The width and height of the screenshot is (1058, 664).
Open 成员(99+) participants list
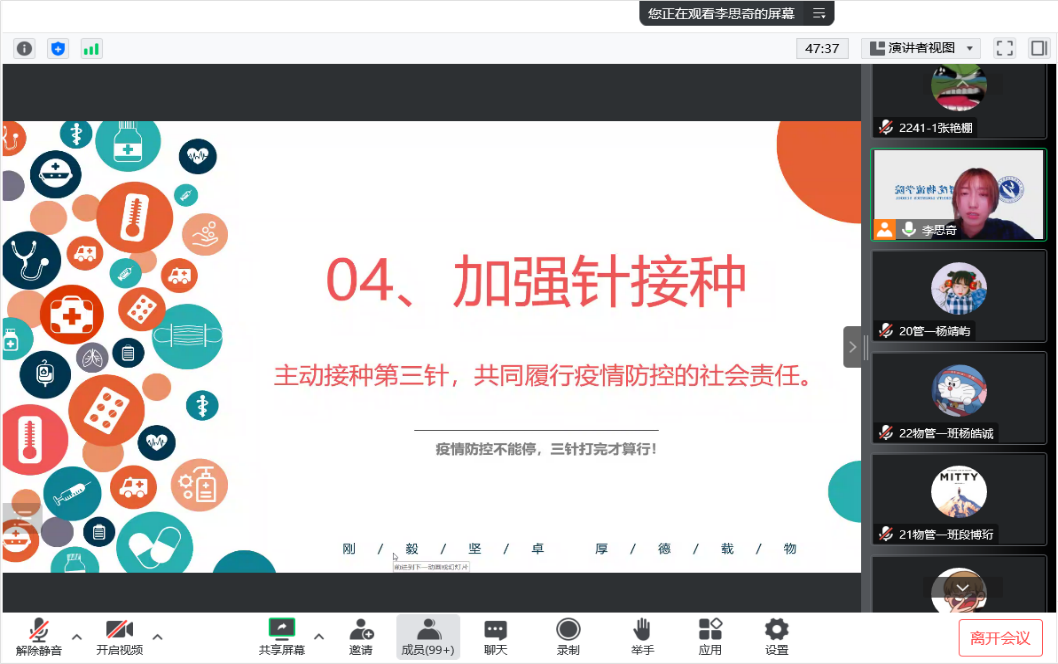428,636
